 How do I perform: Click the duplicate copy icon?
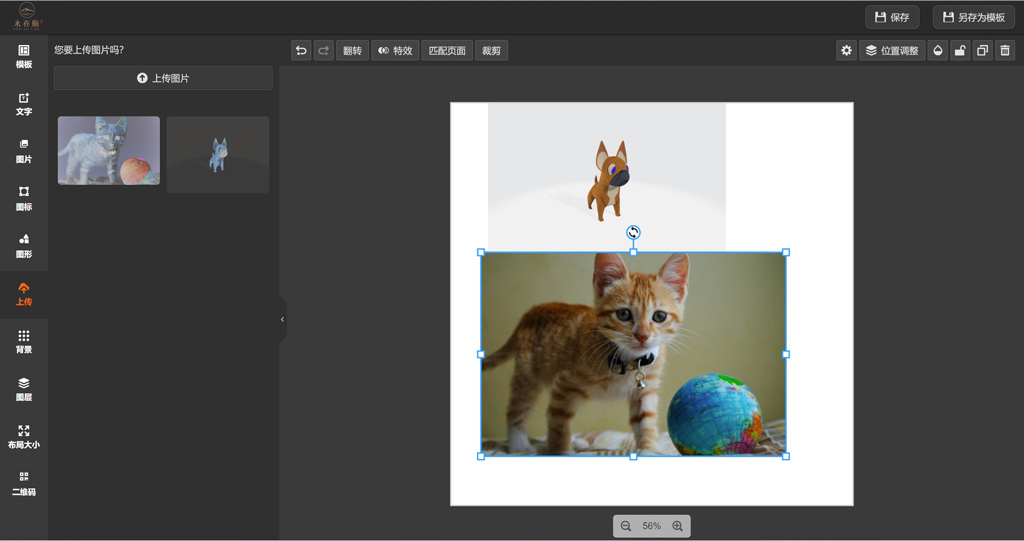coord(982,50)
